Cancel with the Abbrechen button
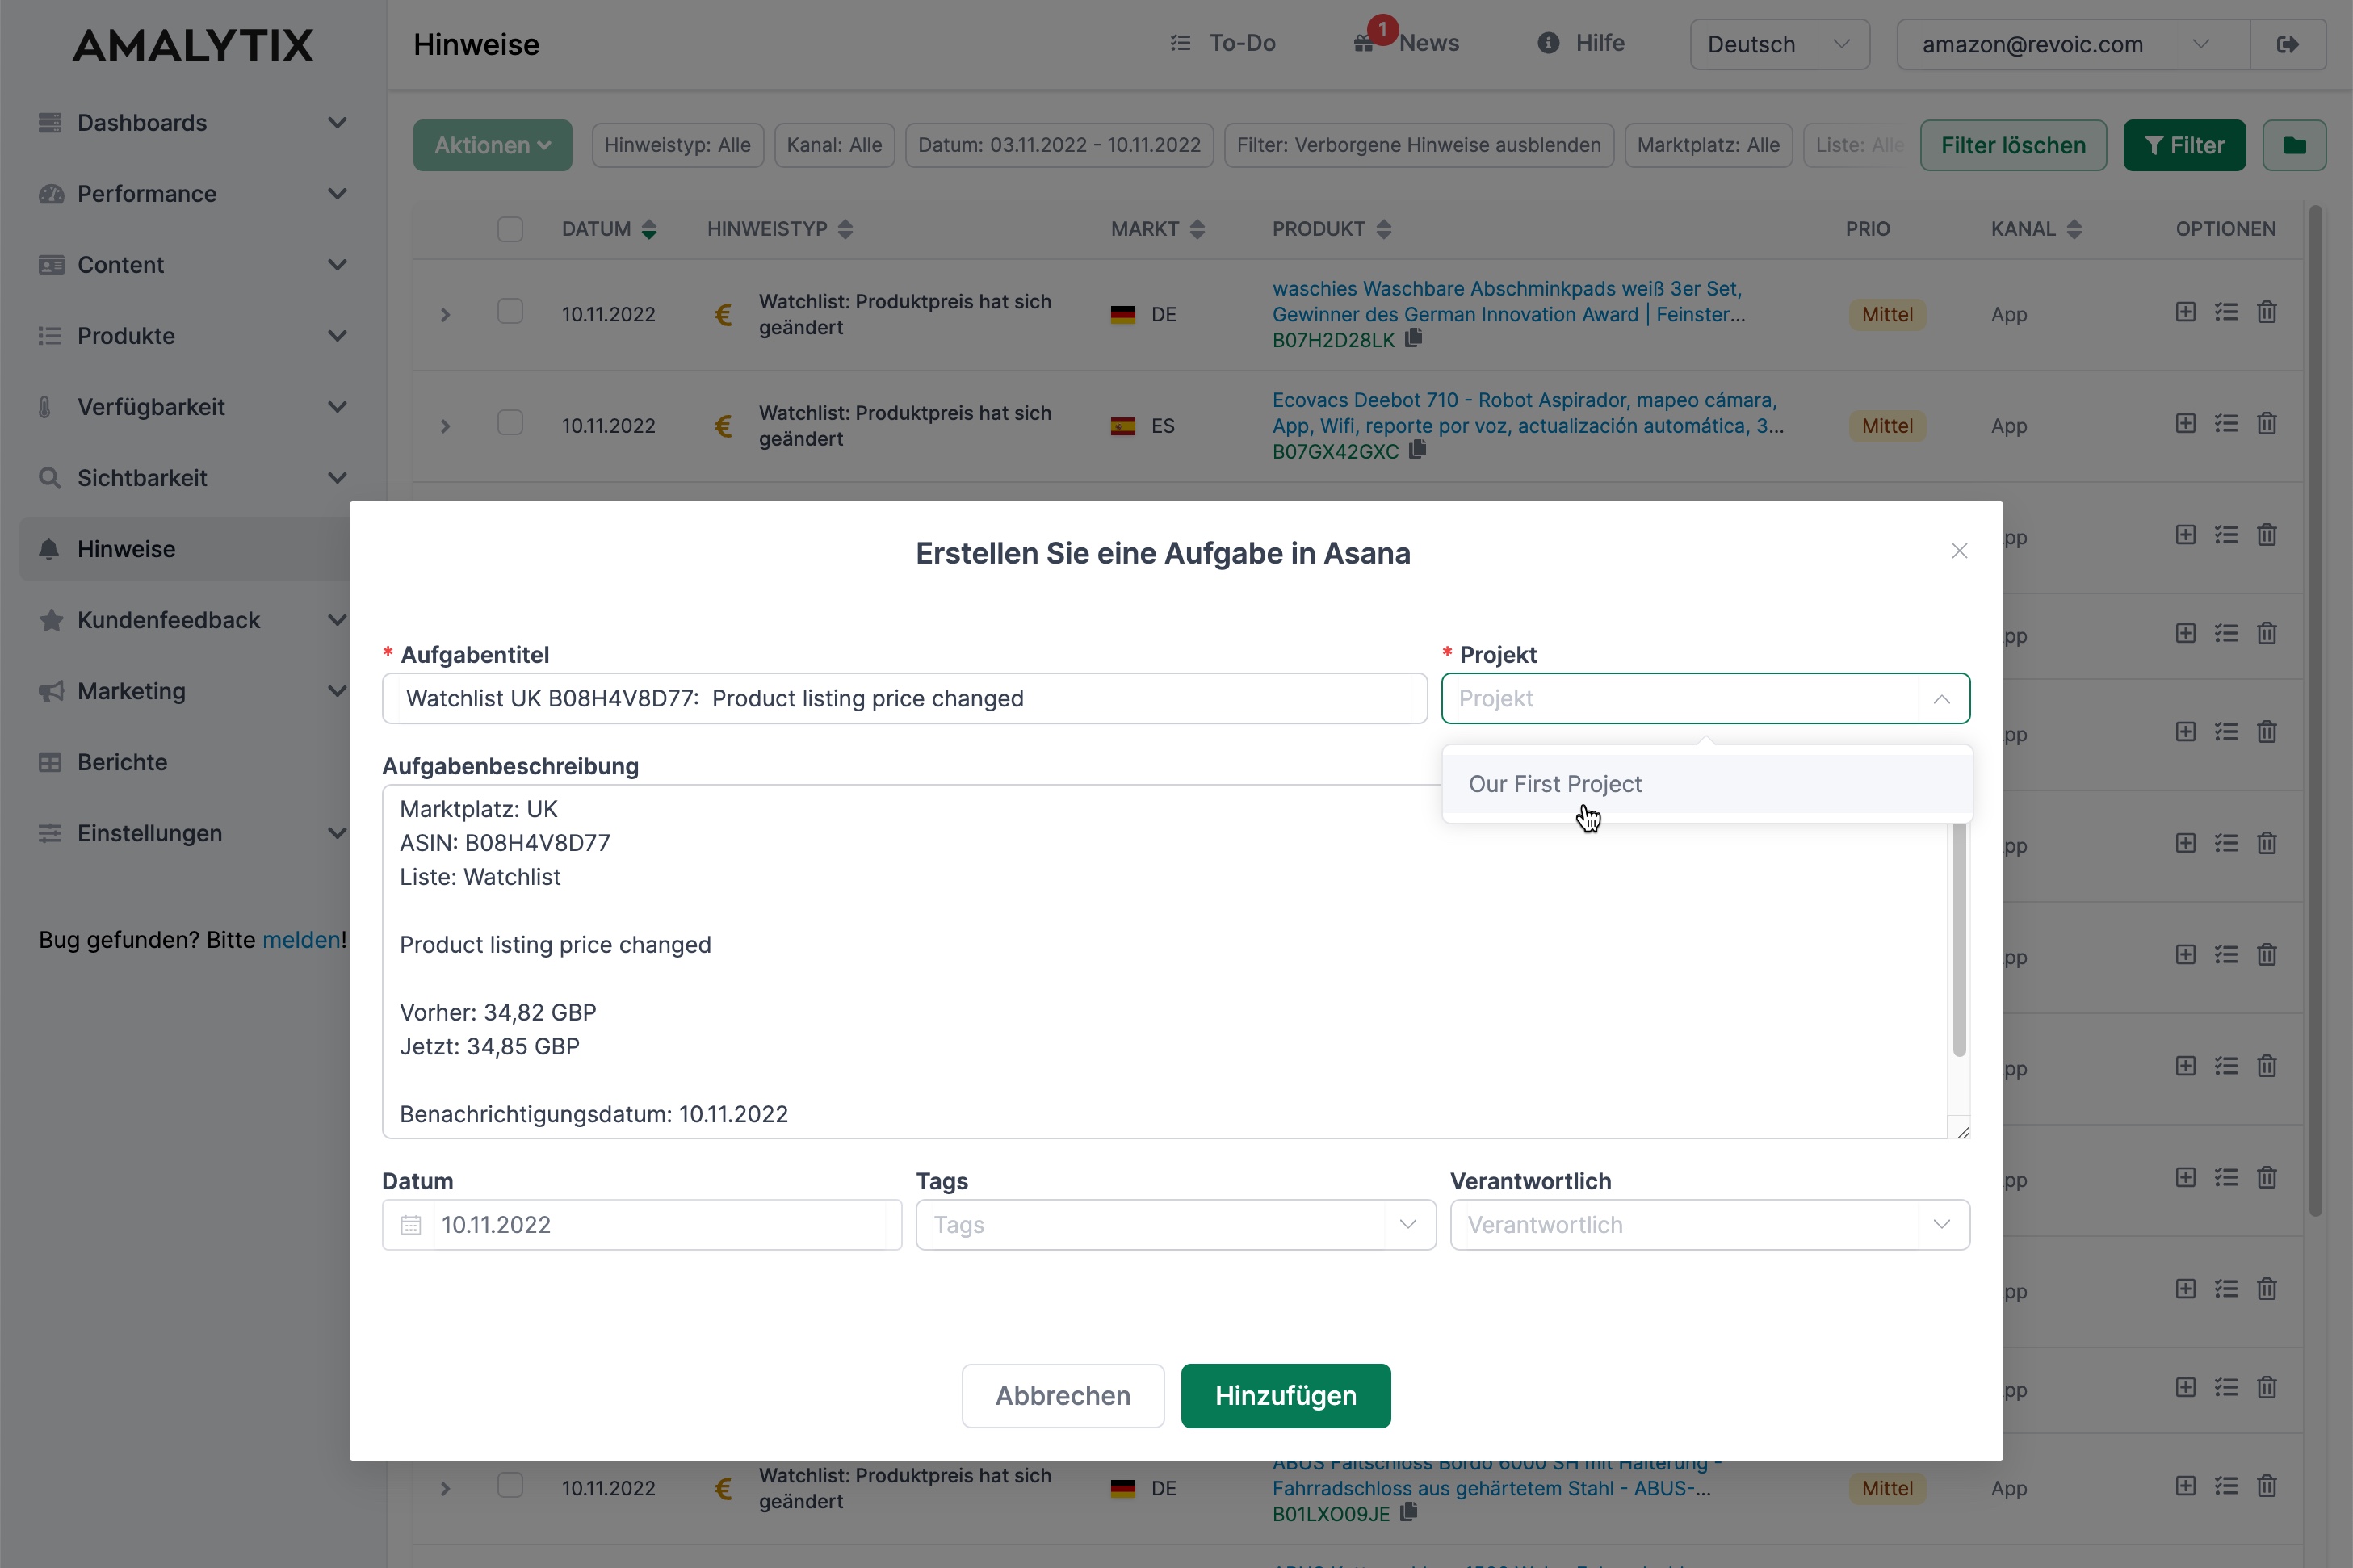Screen dimensions: 2353x1568 pos(1062,1395)
